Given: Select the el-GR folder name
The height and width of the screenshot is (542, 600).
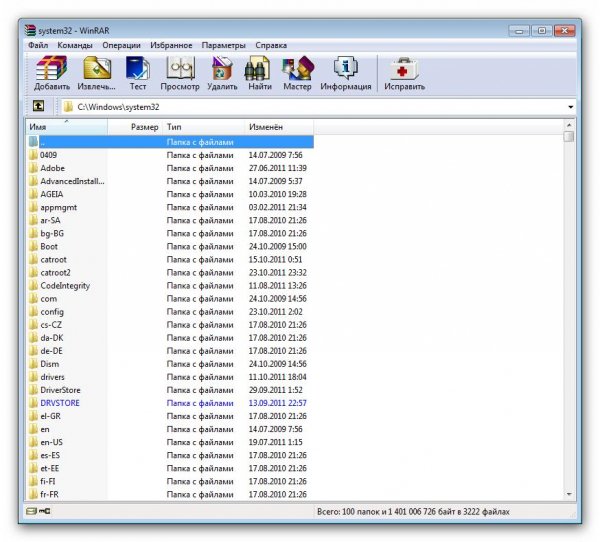Looking at the screenshot, I should (51, 416).
